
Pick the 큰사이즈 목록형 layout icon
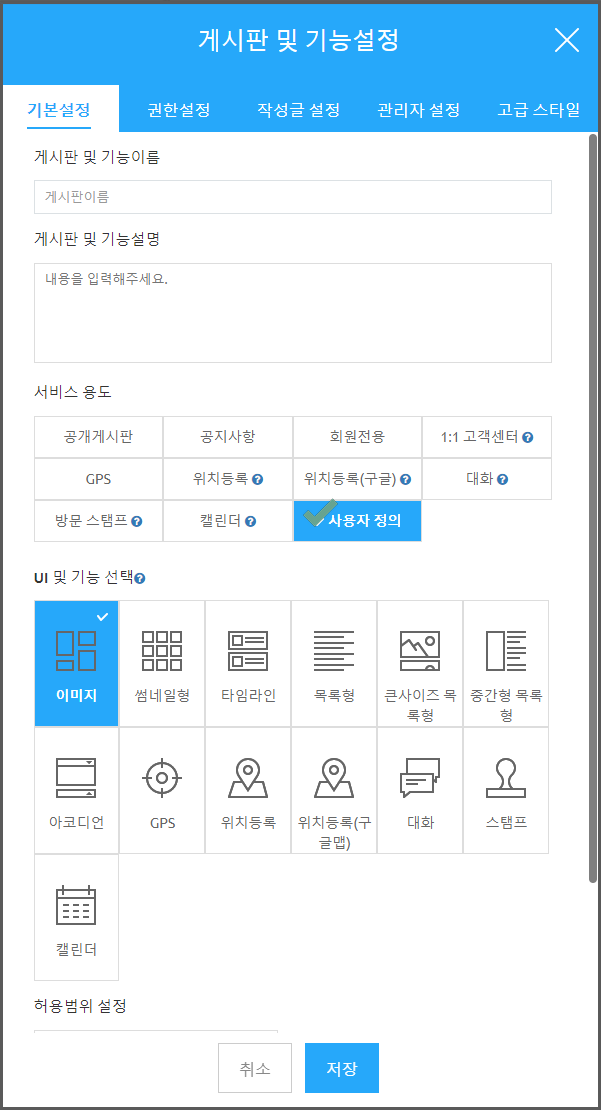tap(420, 651)
